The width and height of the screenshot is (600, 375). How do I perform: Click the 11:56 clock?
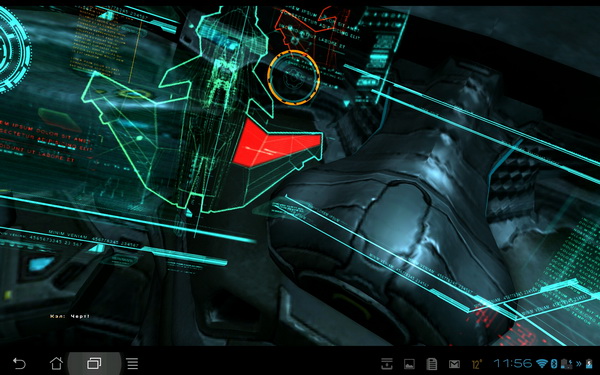pyautogui.click(x=513, y=363)
